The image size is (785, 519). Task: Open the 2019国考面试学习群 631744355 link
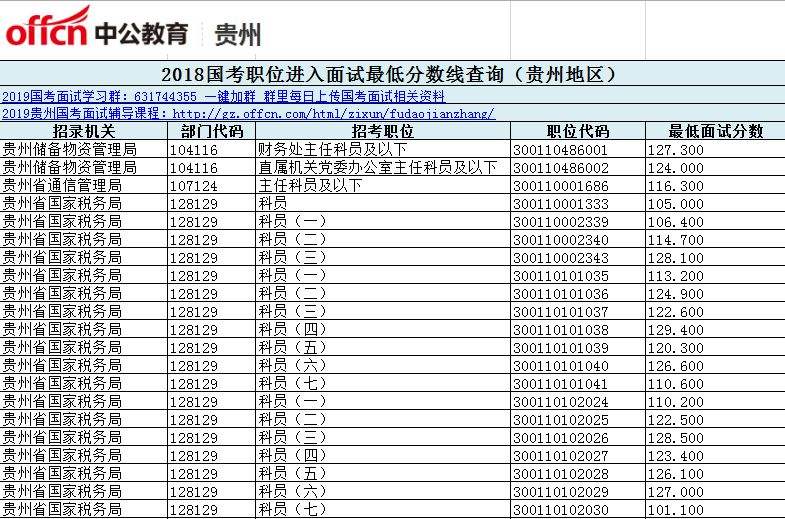(223, 96)
